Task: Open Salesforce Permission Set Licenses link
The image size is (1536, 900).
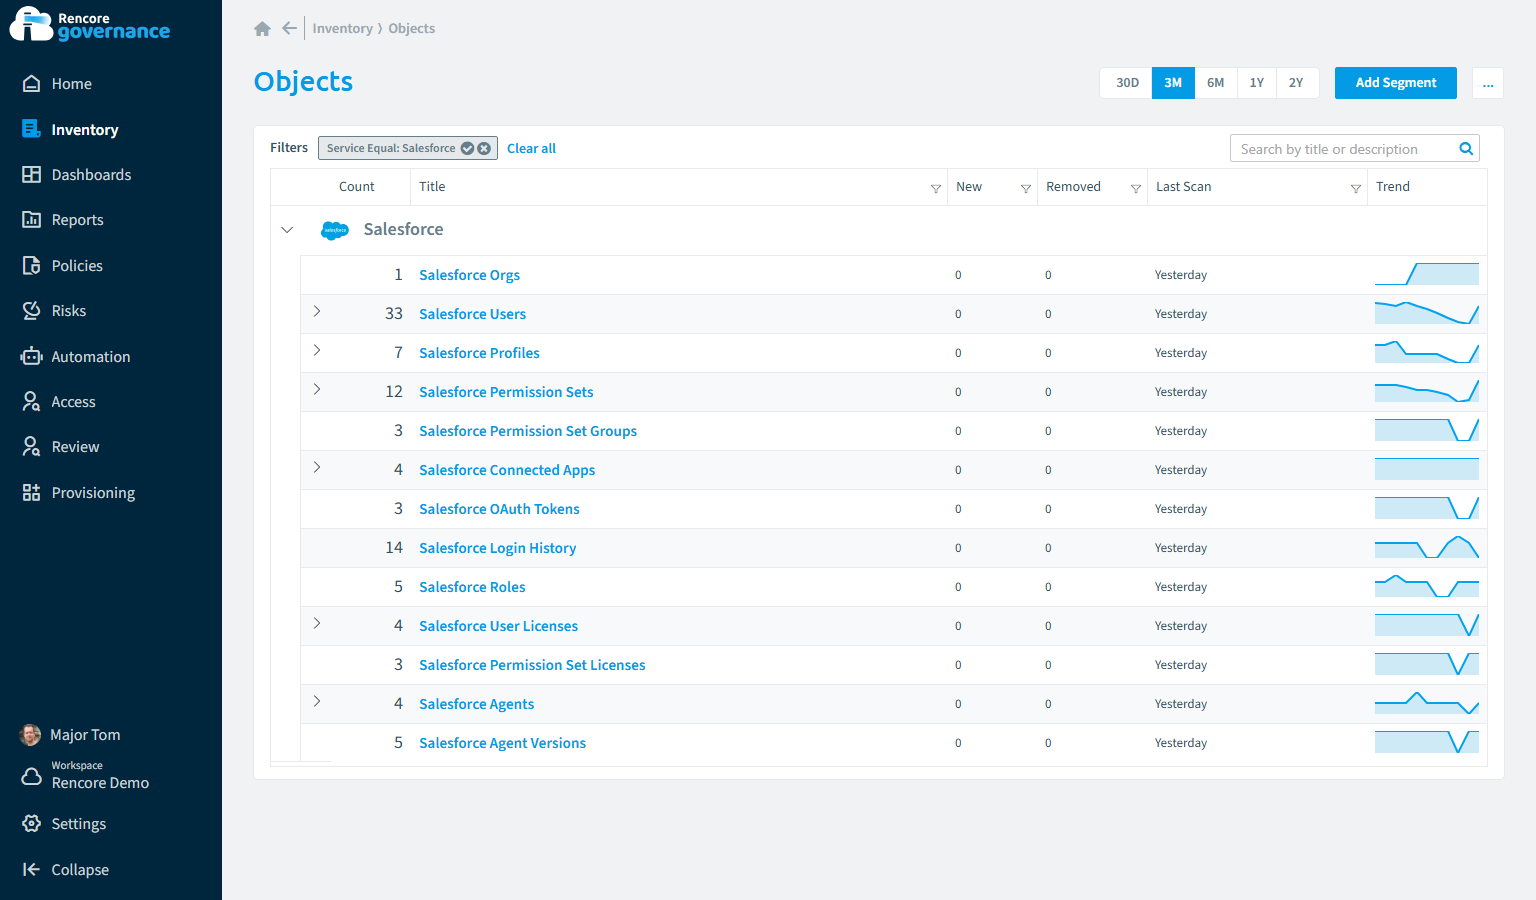Action: coord(532,665)
